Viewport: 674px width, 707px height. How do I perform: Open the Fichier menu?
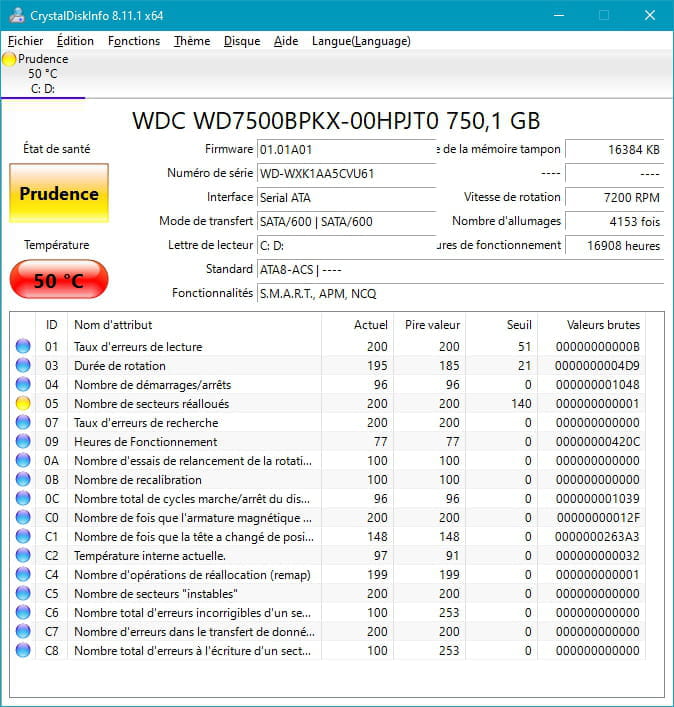pyautogui.click(x=25, y=41)
